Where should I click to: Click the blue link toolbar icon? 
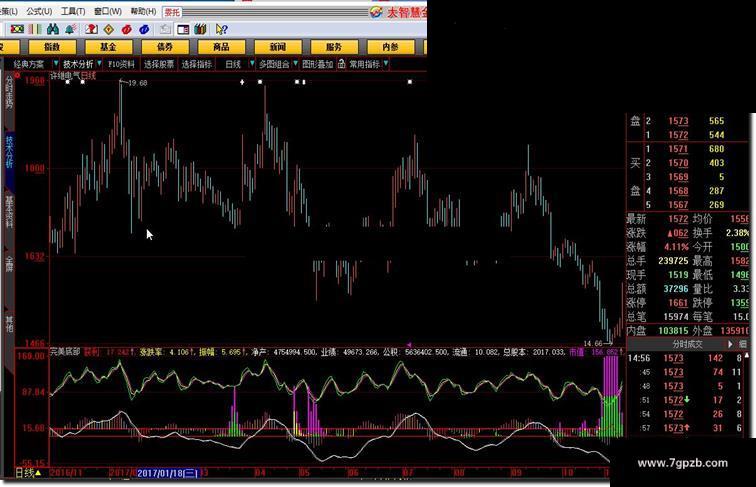click(144, 29)
